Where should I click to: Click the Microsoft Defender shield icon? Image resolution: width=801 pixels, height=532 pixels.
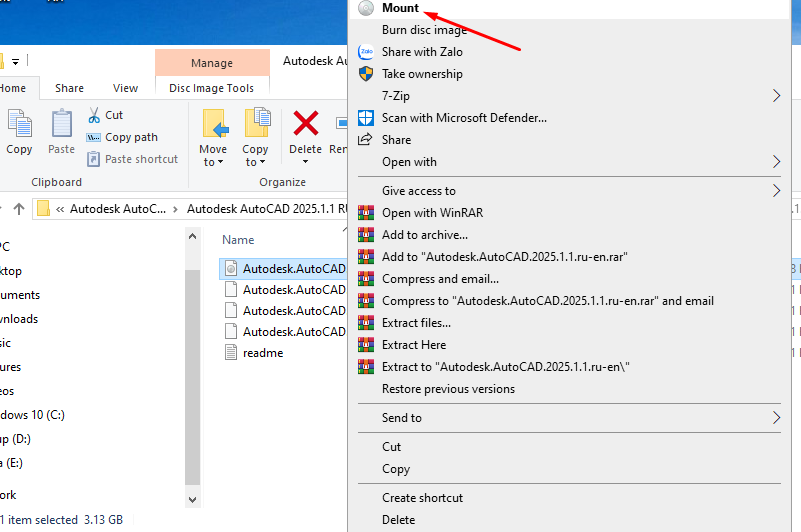[366, 118]
